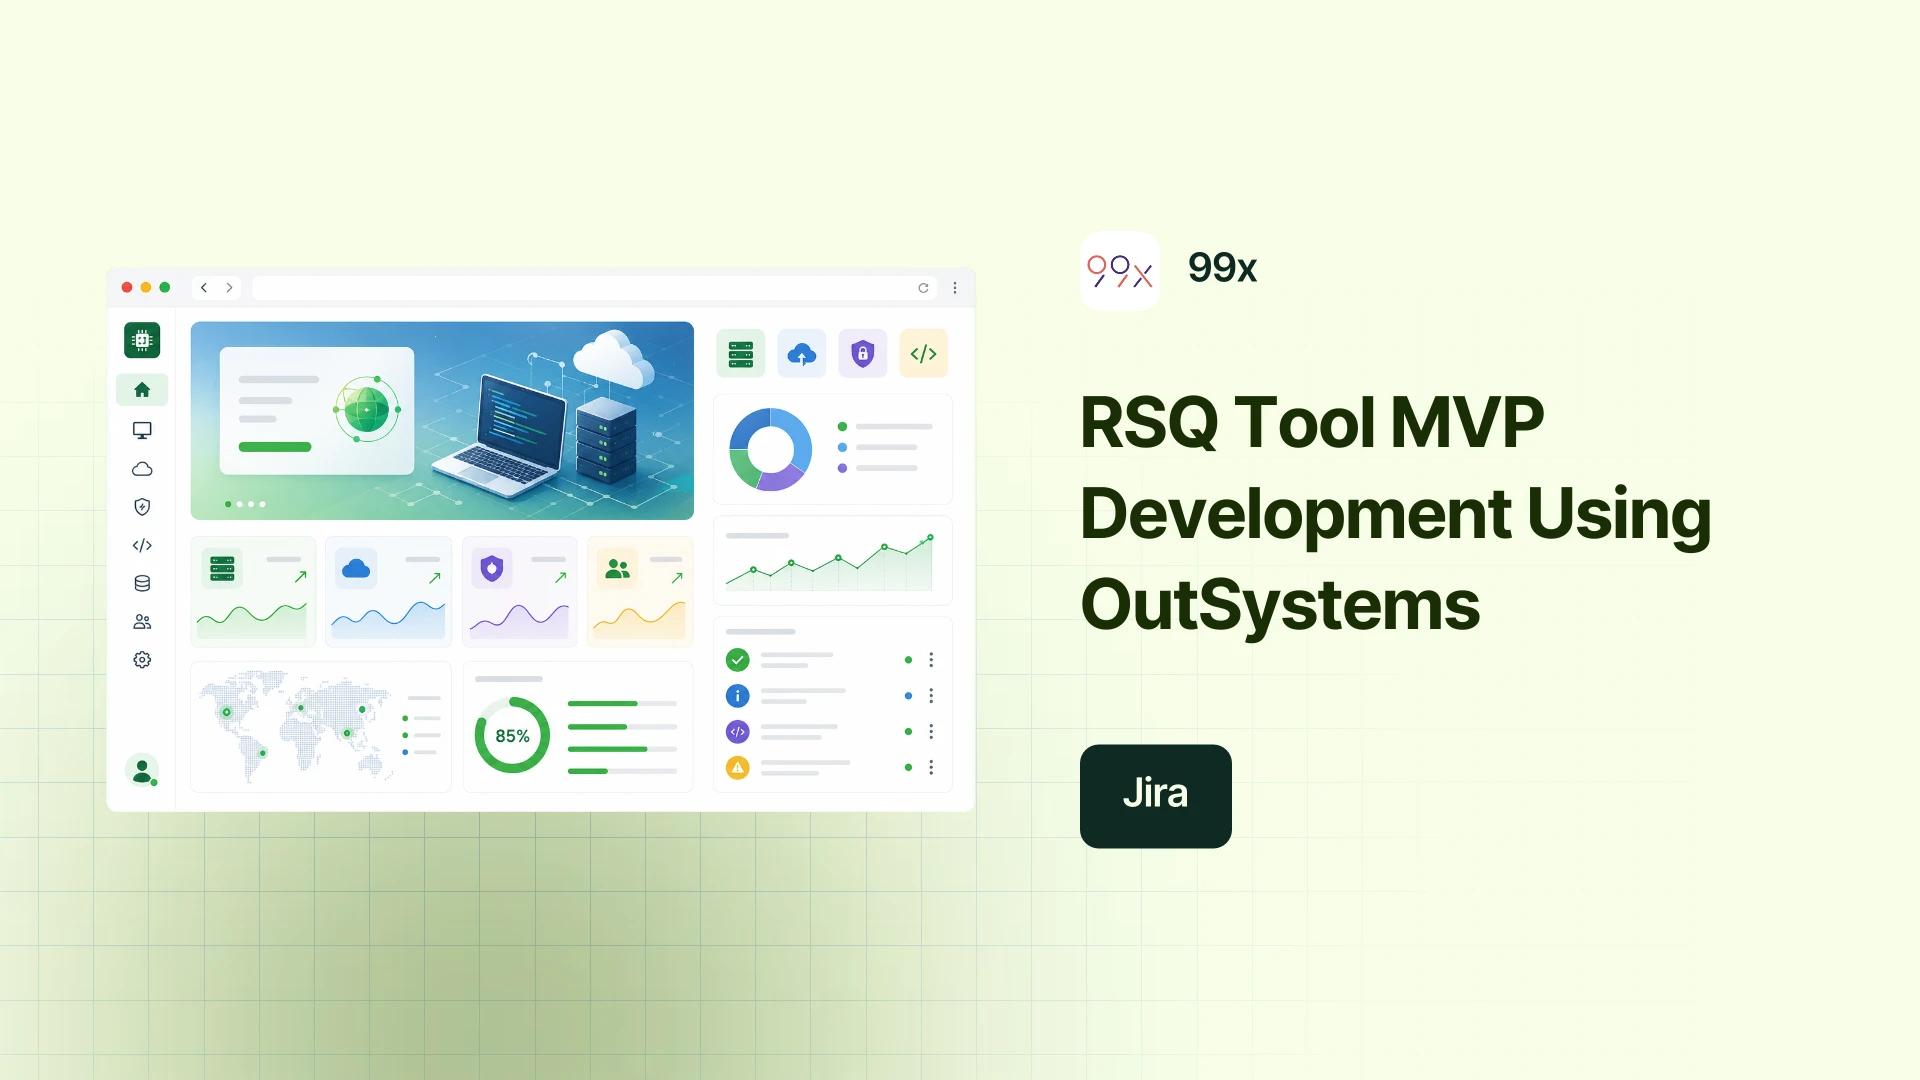Click the donut chart

pos(770,449)
